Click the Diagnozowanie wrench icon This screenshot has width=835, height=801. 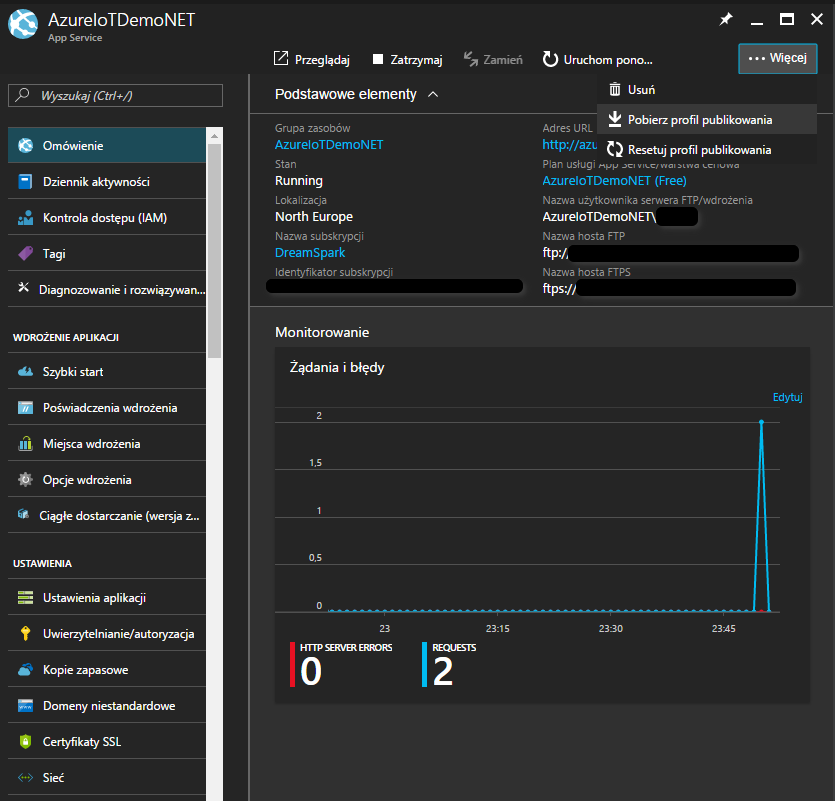pyautogui.click(x=23, y=288)
